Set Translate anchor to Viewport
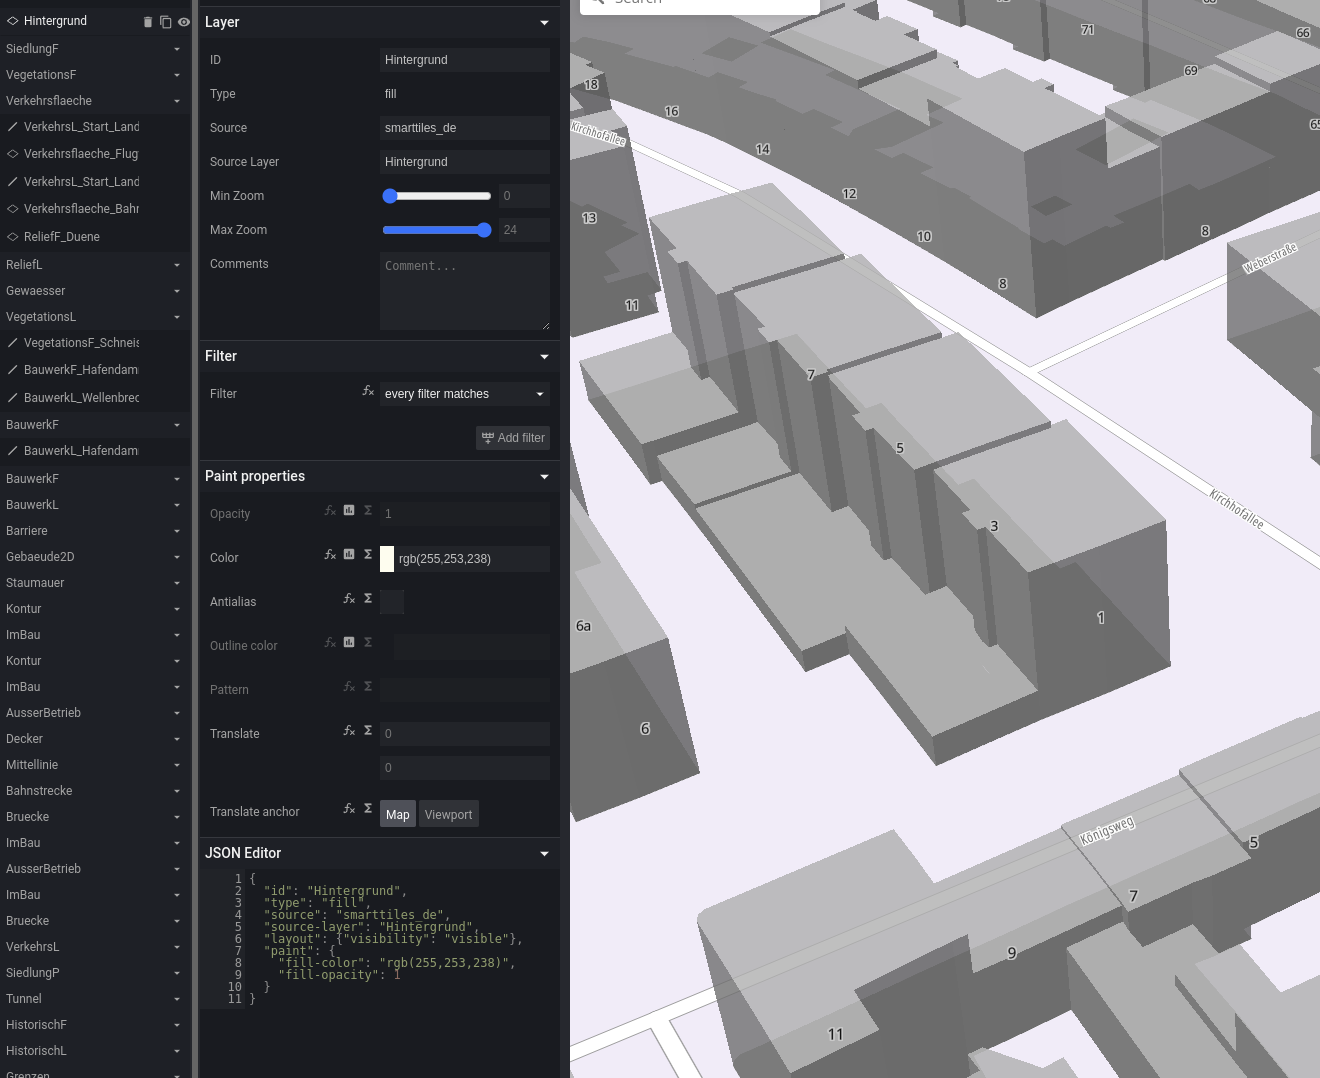This screenshot has width=1320, height=1078. pos(448,815)
